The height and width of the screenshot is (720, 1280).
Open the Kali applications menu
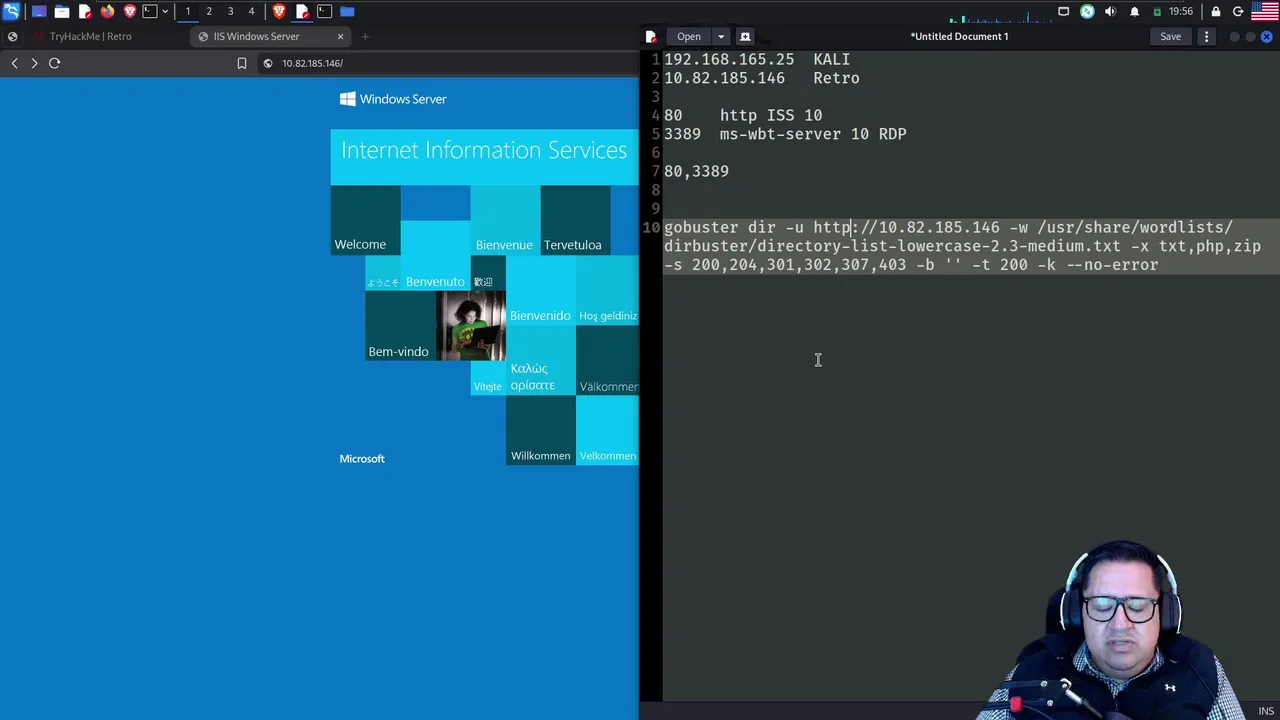11,11
